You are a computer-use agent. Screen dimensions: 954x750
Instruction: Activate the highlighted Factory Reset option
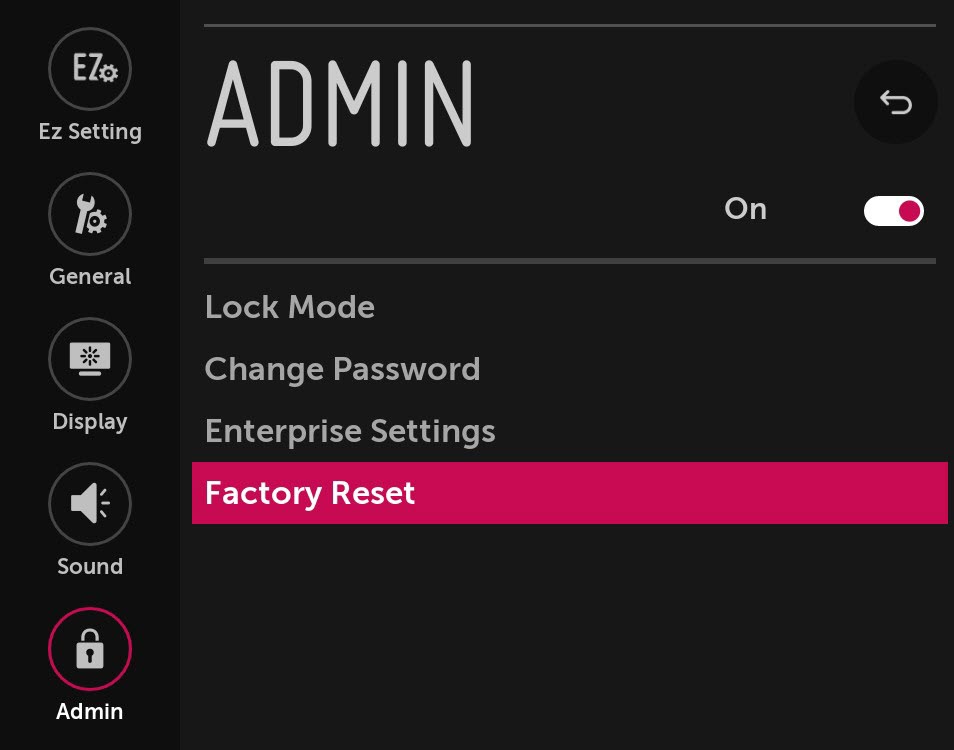click(x=310, y=493)
